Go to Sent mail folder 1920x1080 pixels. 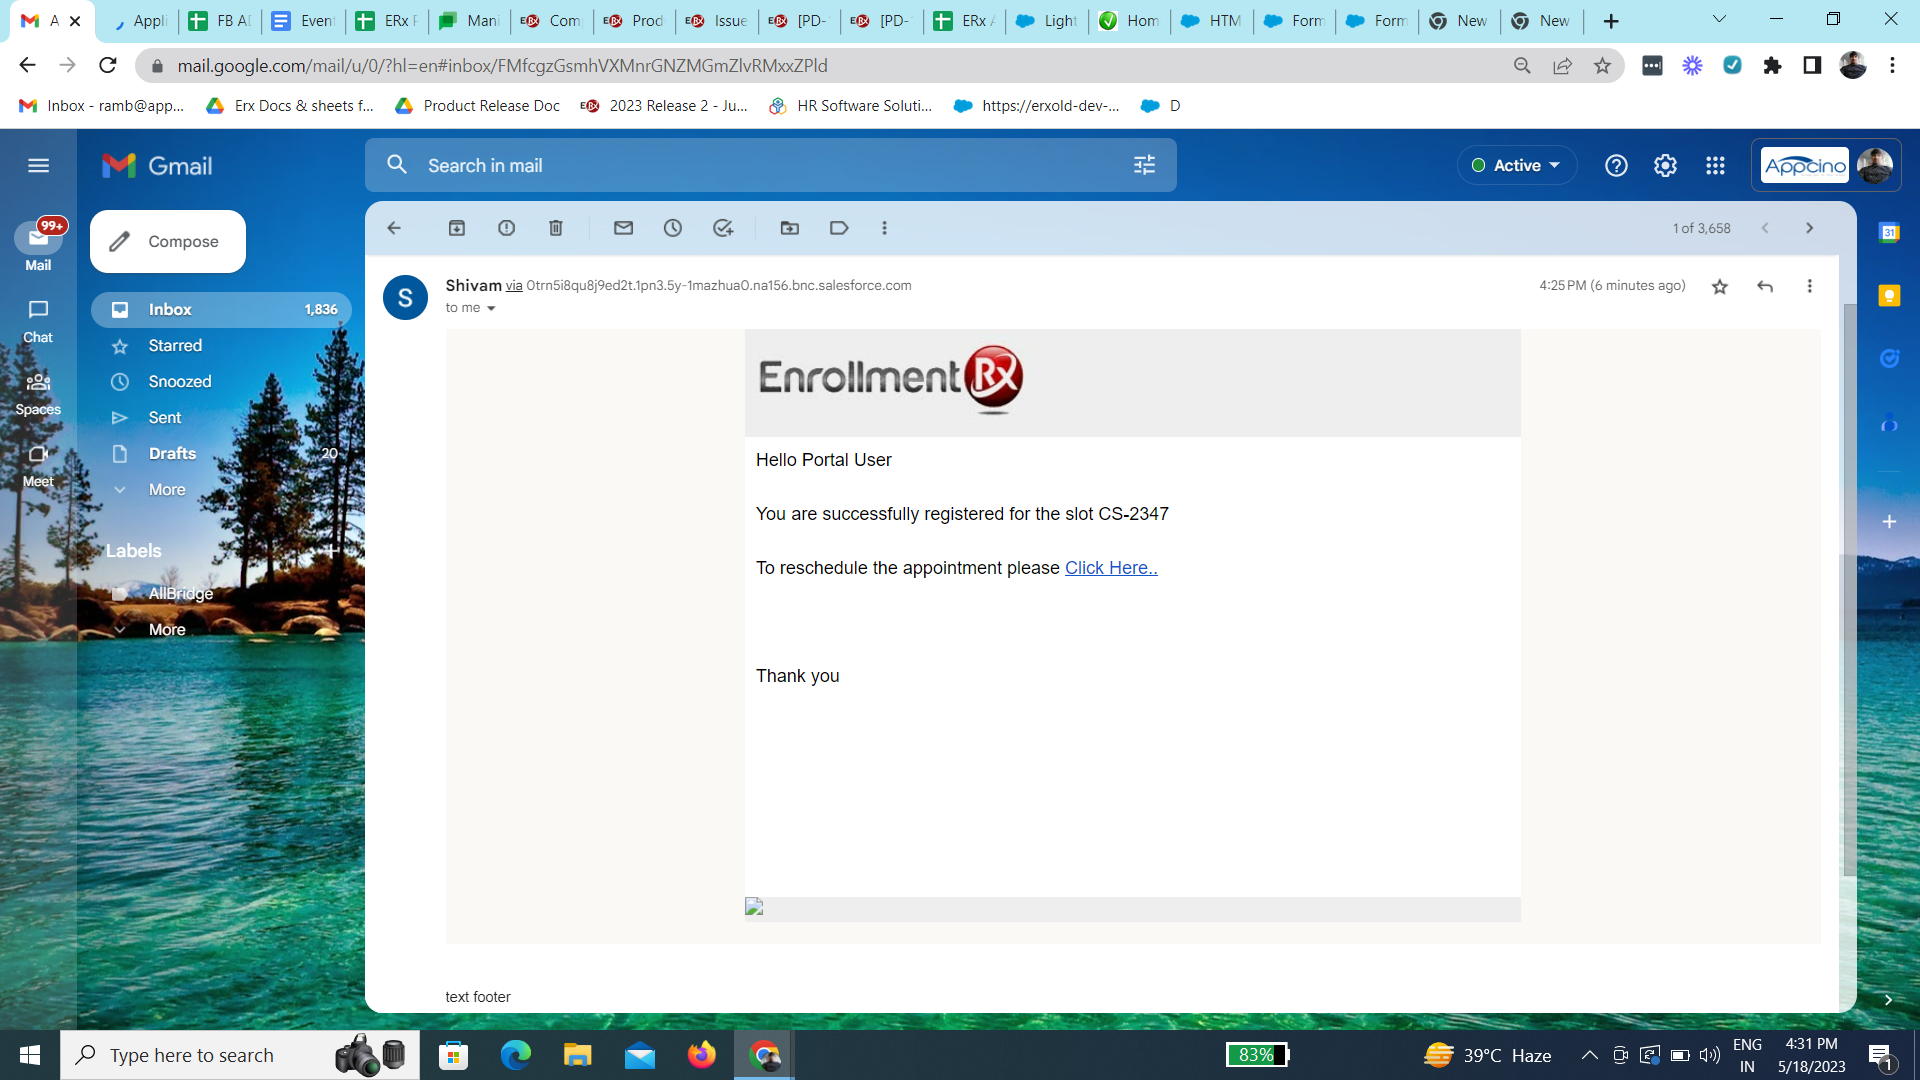[165, 418]
